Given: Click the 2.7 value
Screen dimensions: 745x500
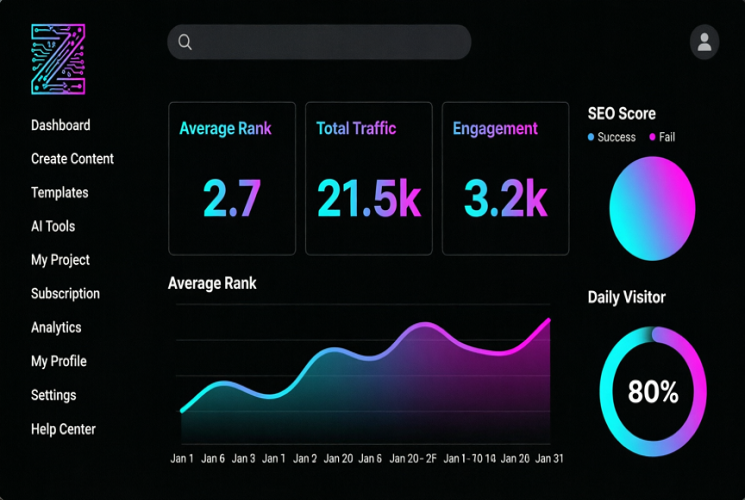Looking at the screenshot, I should [x=232, y=198].
